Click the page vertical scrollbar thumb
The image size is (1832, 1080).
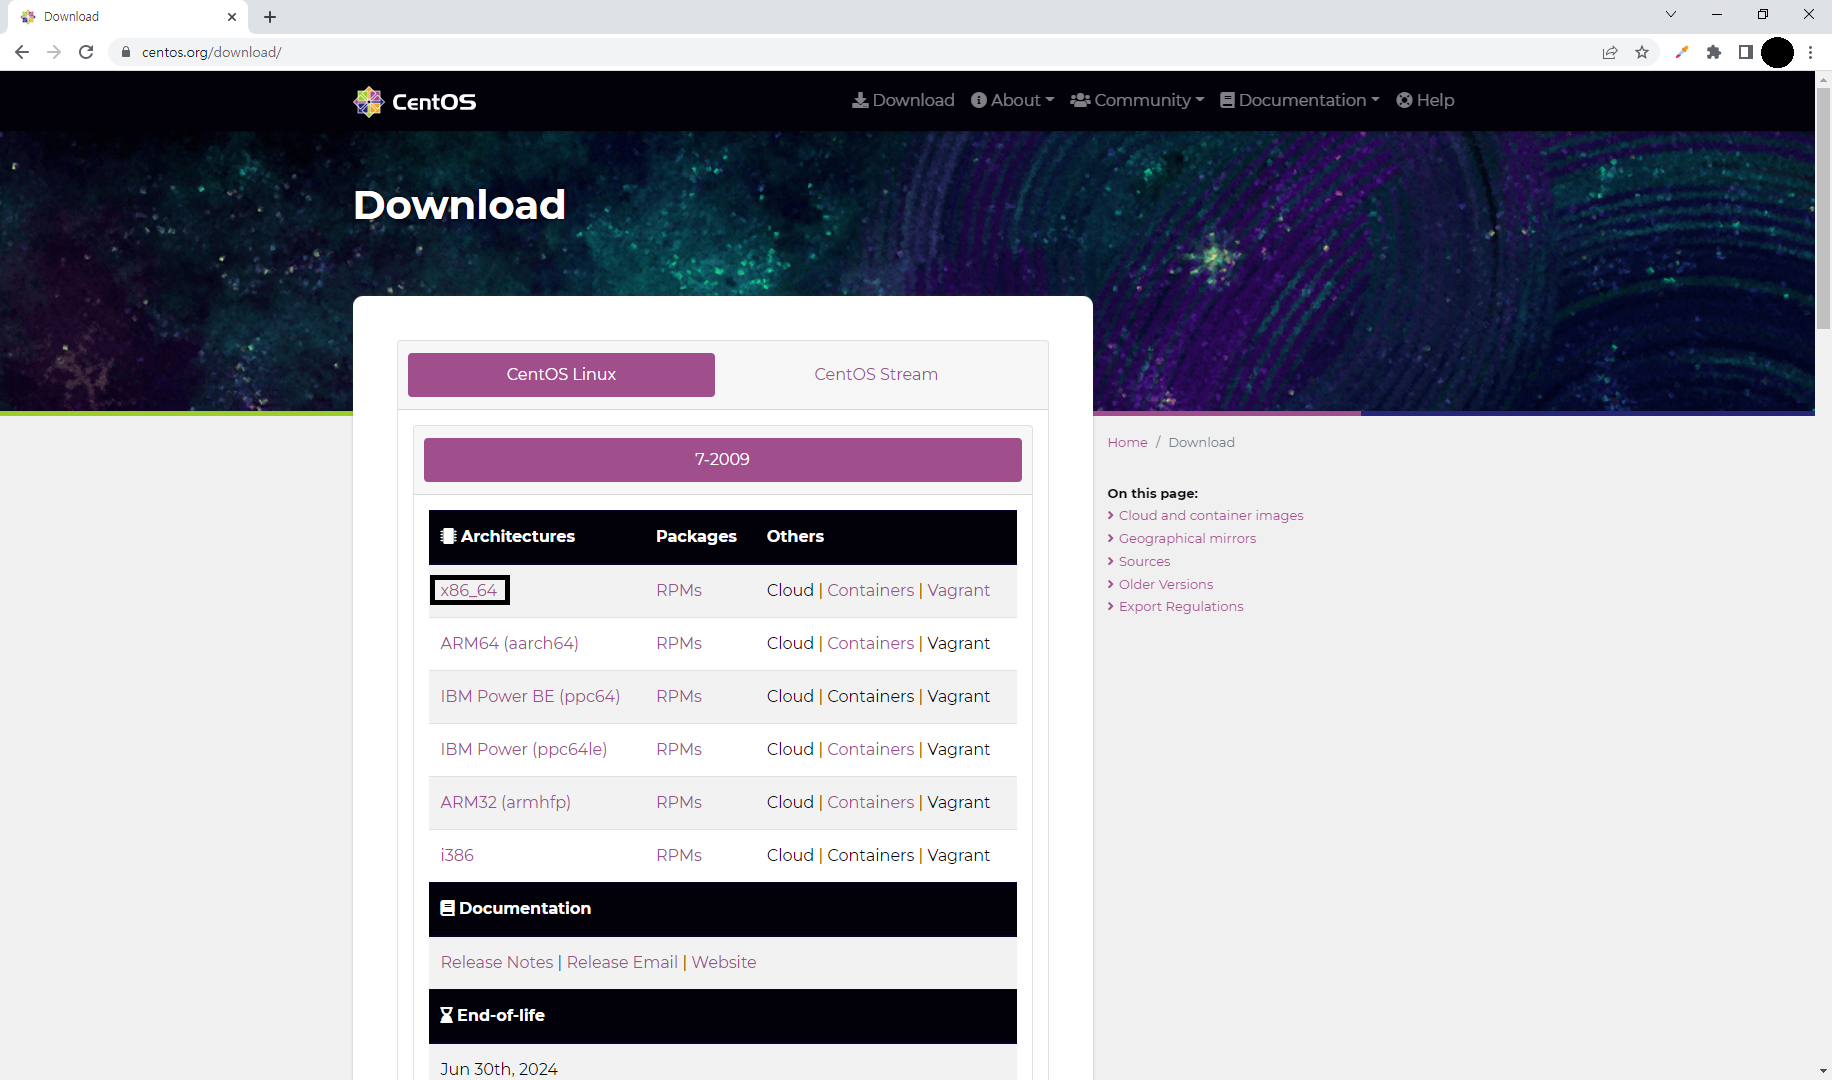[1823, 208]
